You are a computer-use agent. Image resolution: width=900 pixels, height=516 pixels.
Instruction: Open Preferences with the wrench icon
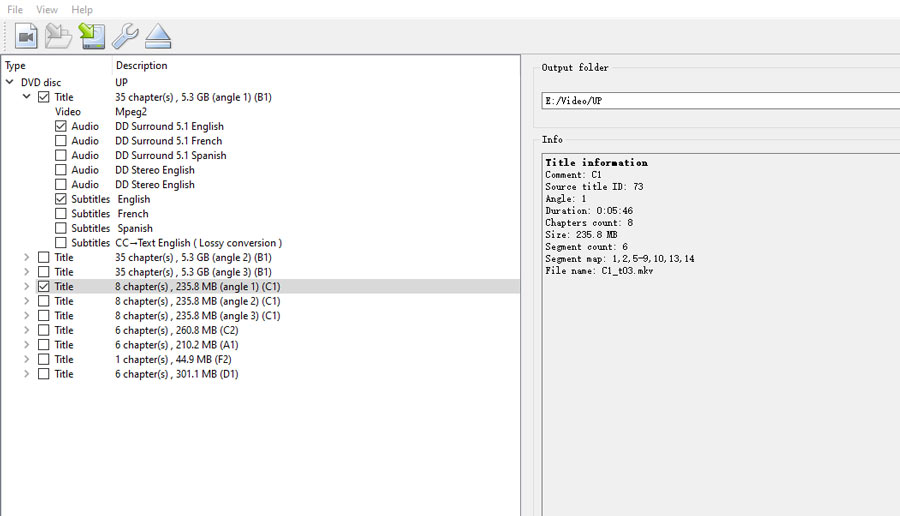point(125,36)
